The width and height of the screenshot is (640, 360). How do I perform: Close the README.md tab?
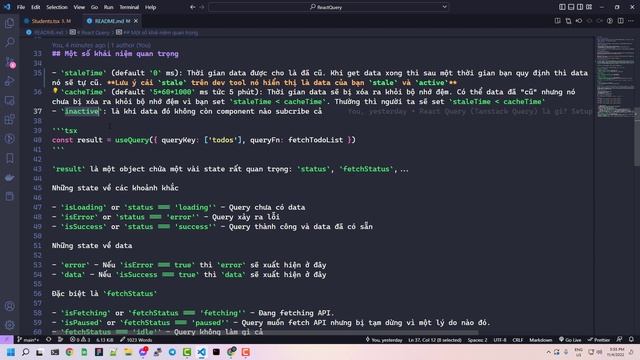tap(136, 21)
